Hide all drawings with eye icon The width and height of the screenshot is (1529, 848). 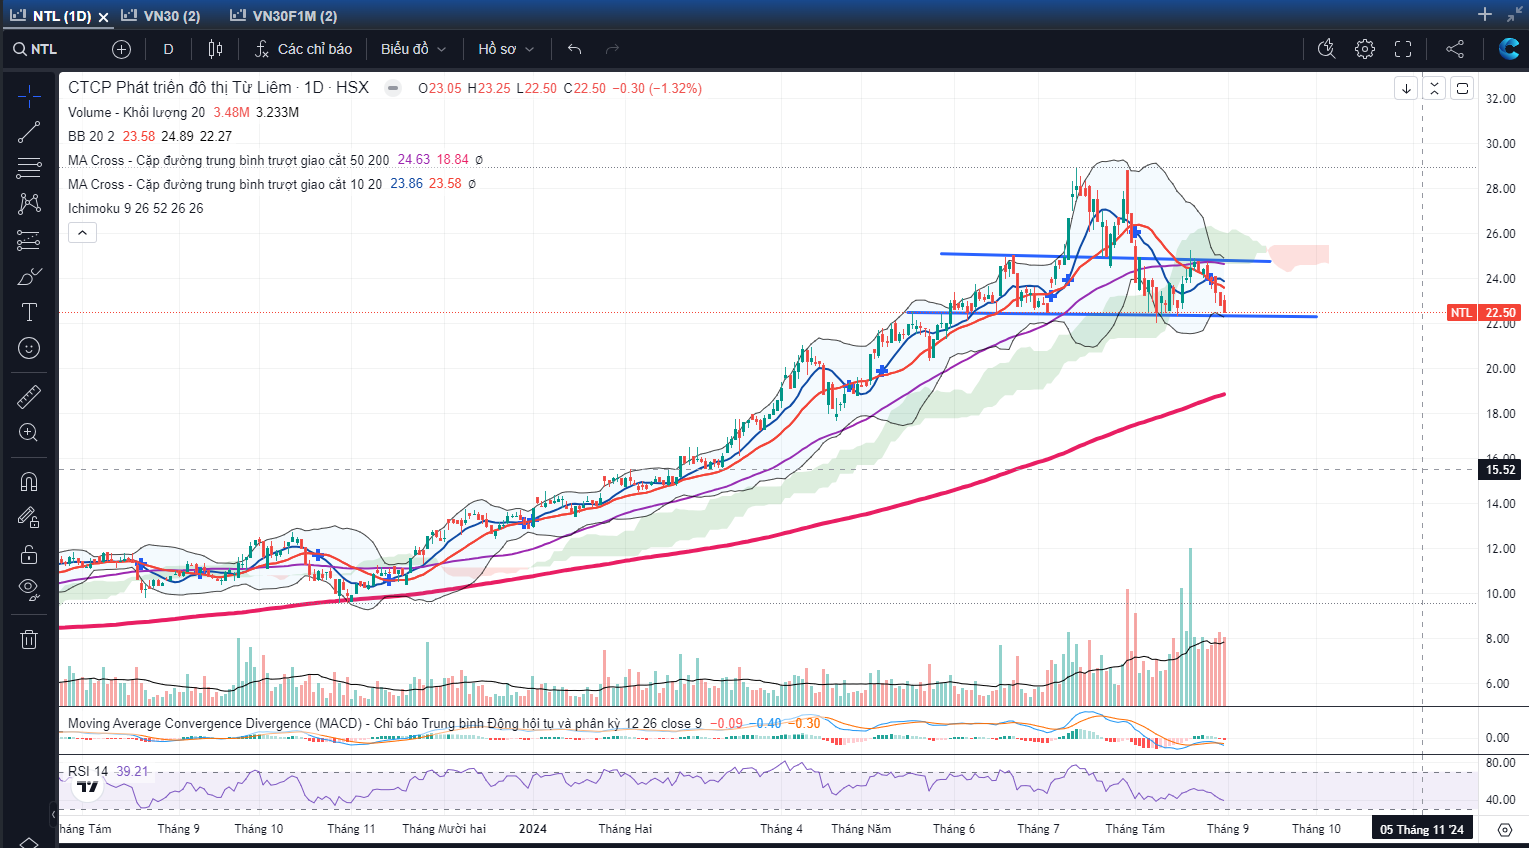pyautogui.click(x=29, y=590)
